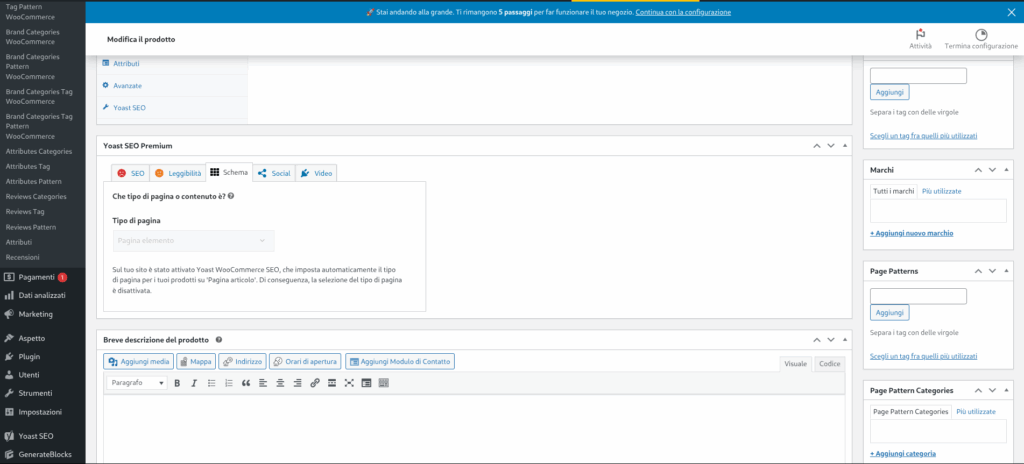Image resolution: width=1024 pixels, height=464 pixels.
Task: Align text left in editor
Action: 263,384
